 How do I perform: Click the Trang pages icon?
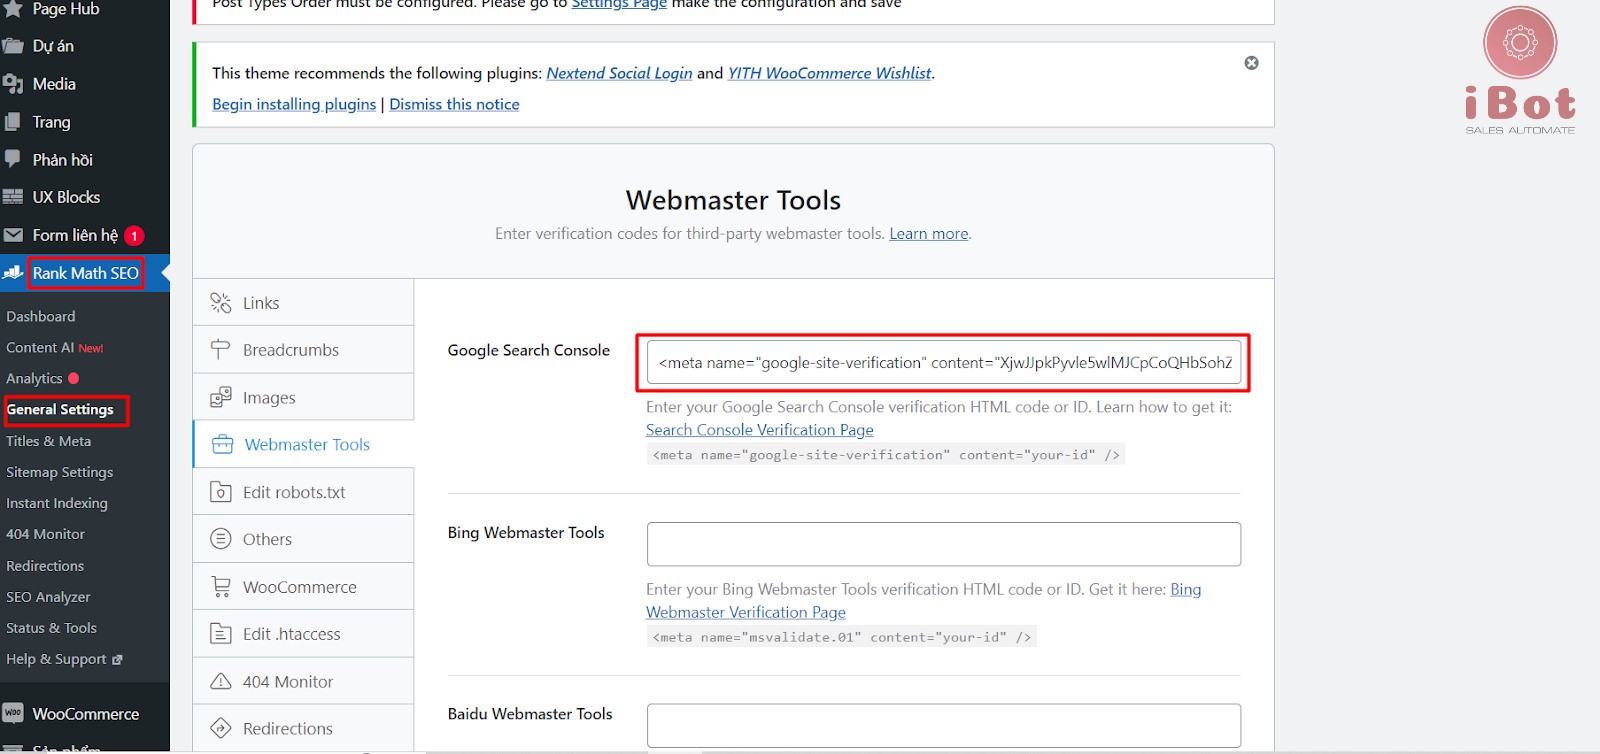coord(13,122)
